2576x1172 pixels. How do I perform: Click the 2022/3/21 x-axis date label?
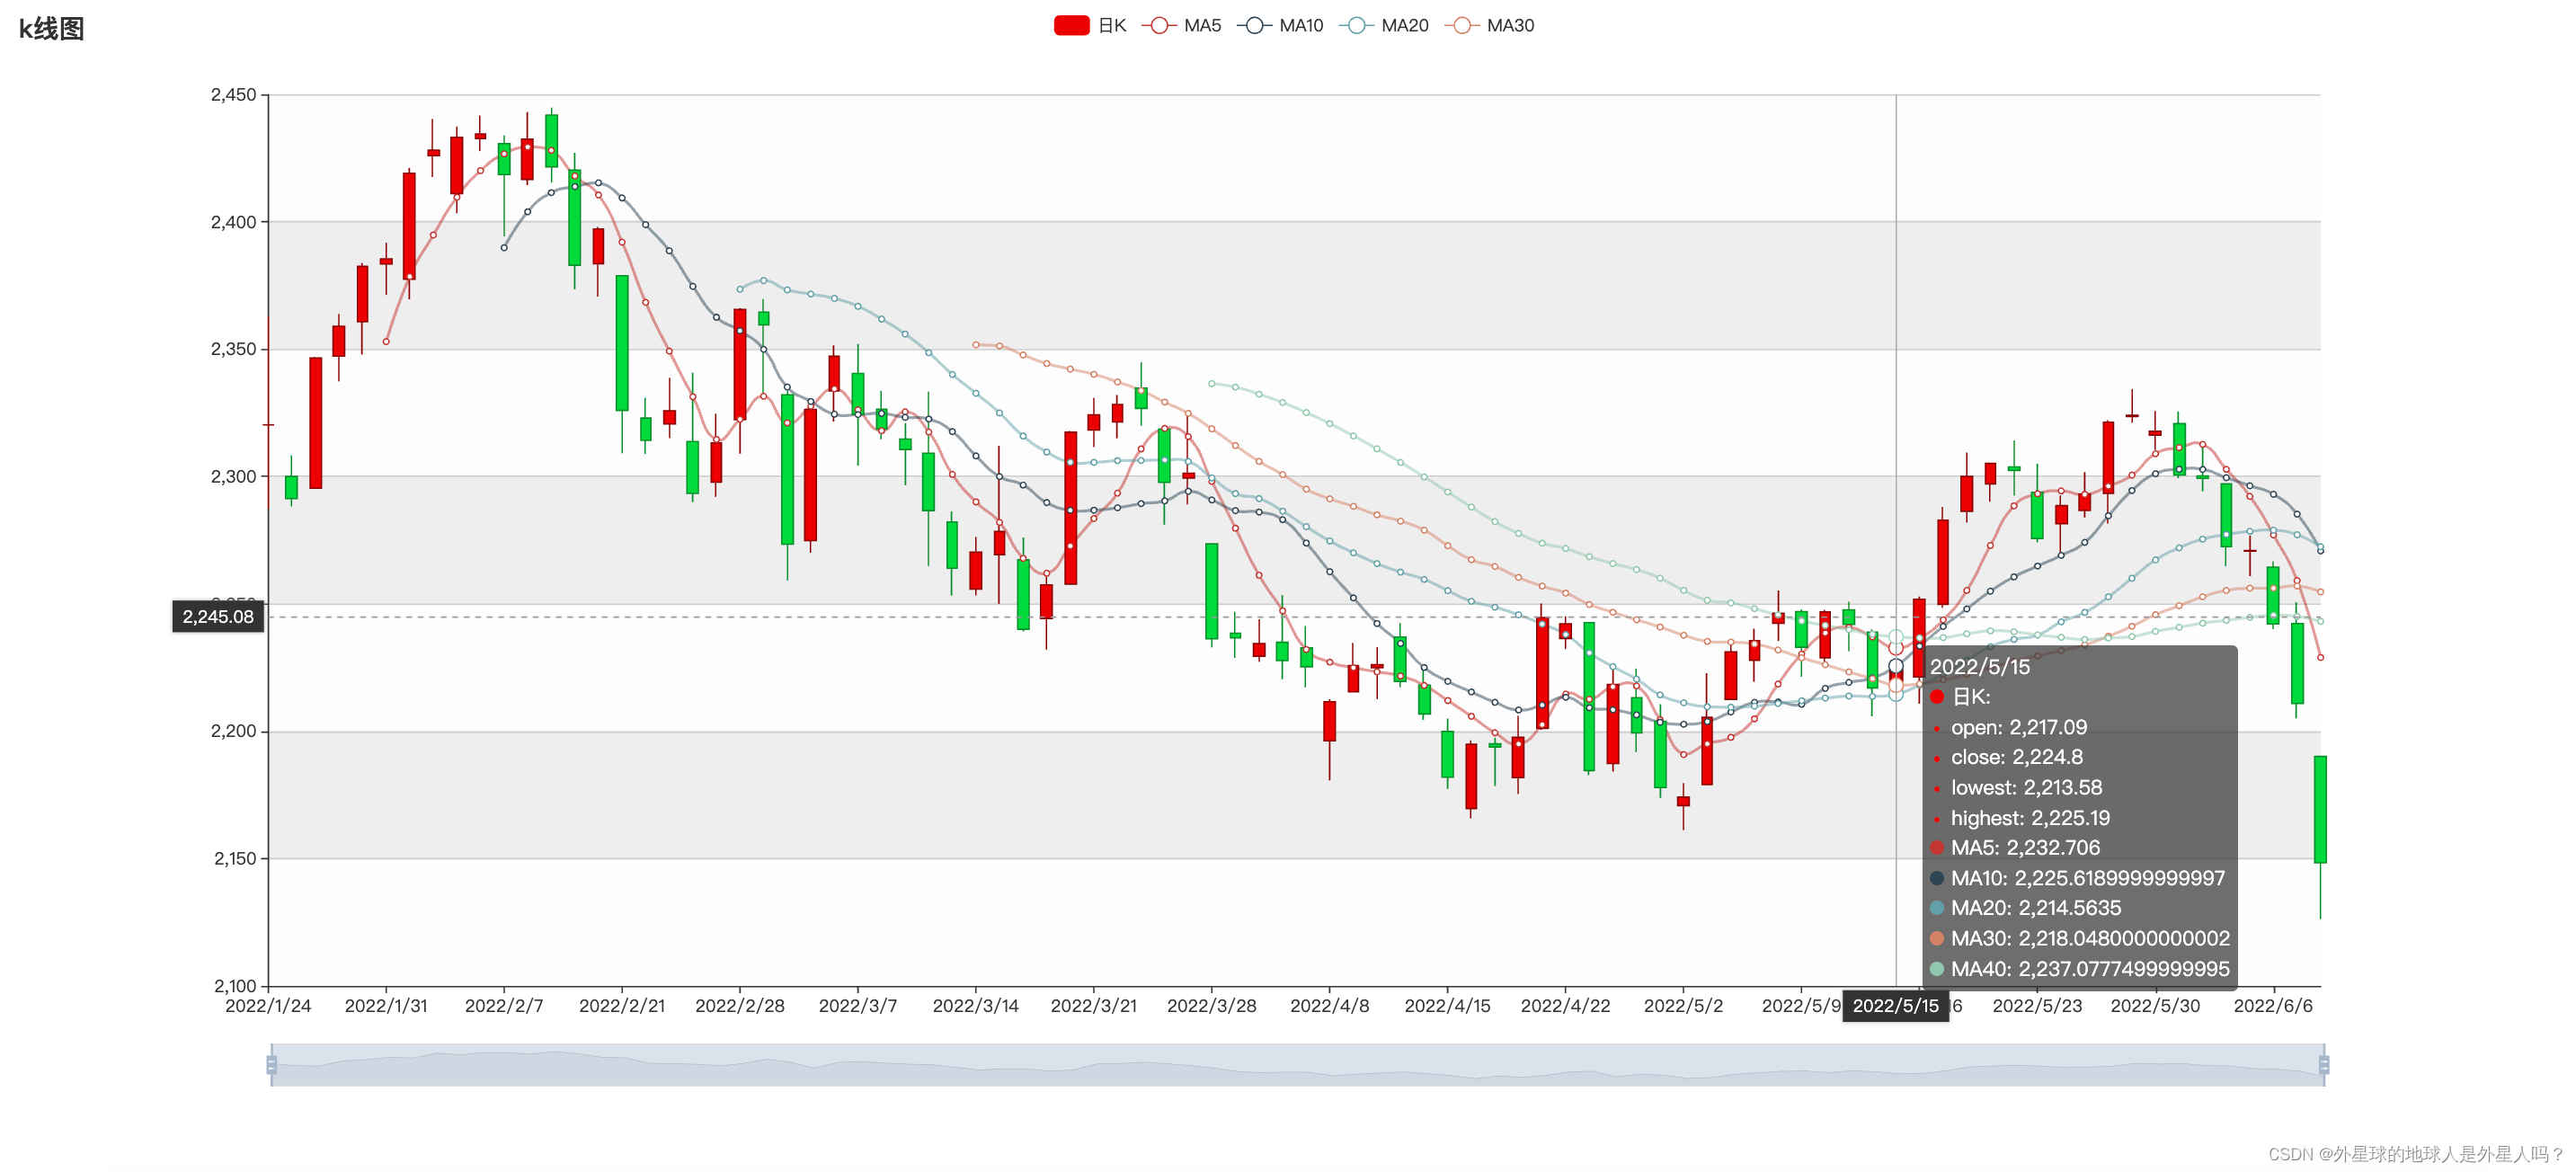(1094, 1006)
